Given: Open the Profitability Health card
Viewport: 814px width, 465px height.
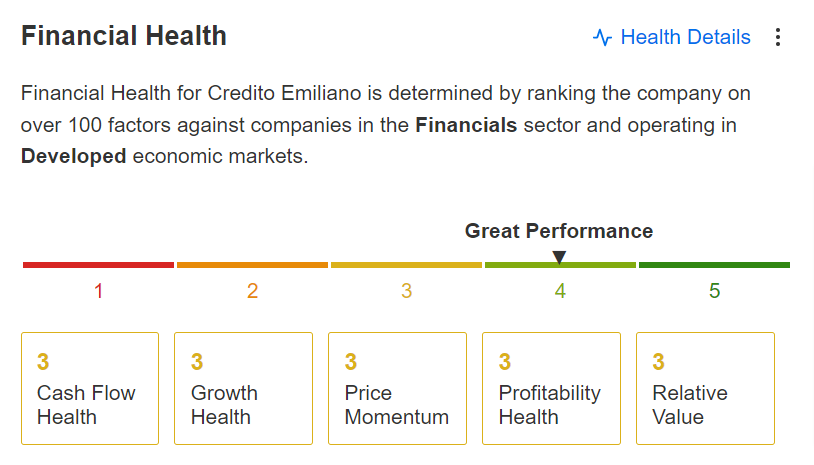Looking at the screenshot, I should click(551, 388).
